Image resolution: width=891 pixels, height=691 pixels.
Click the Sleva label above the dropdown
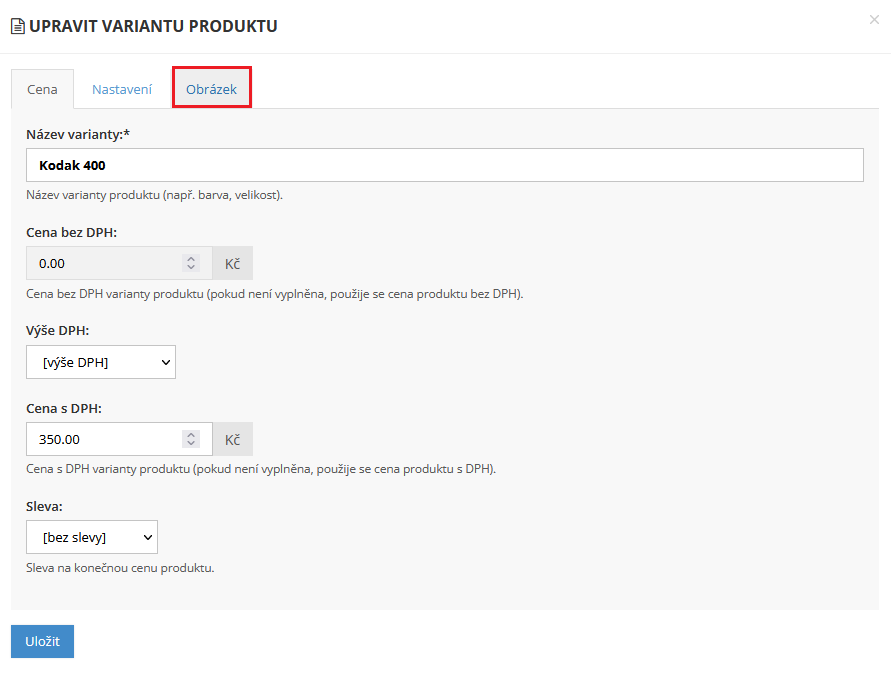46,506
